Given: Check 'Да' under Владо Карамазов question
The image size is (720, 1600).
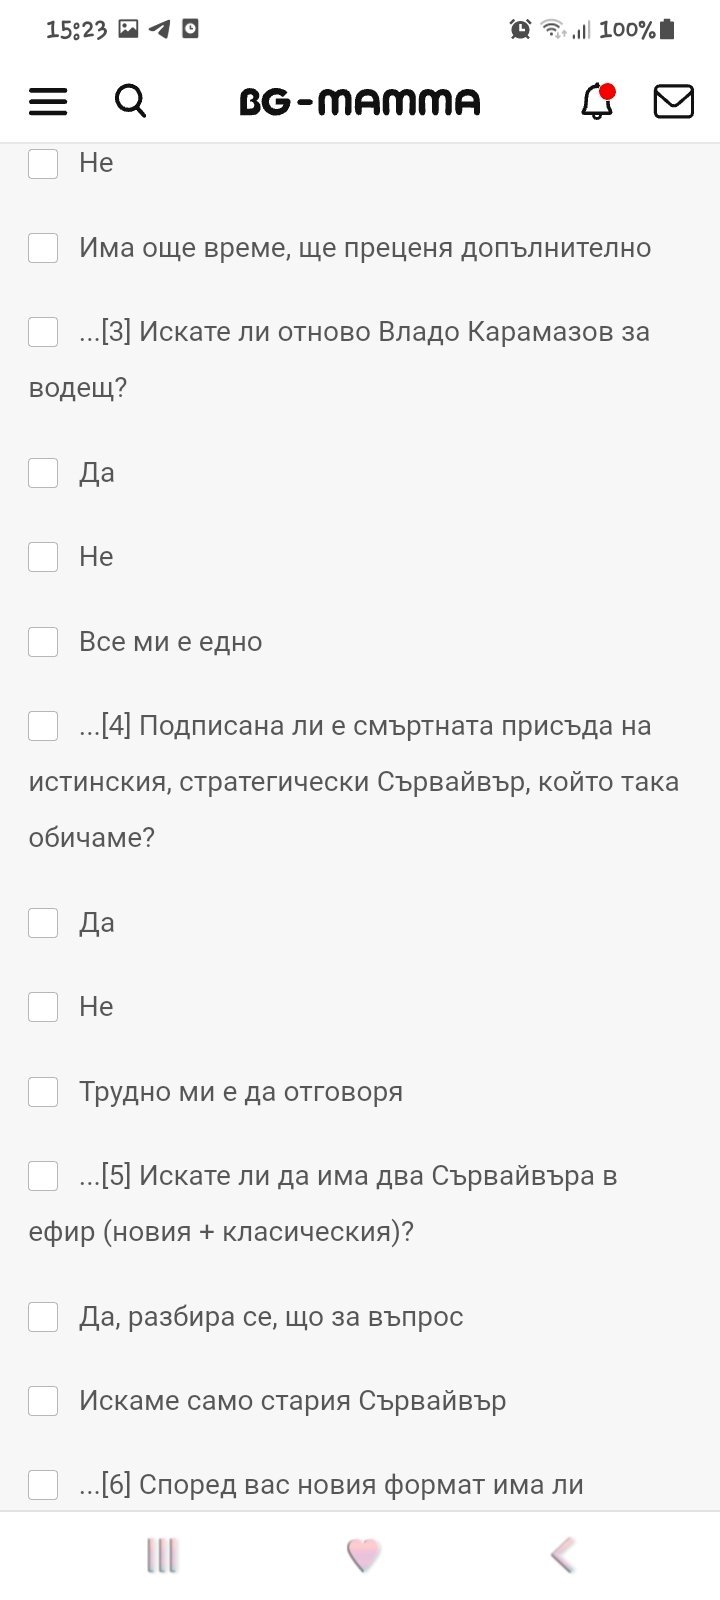Looking at the screenshot, I should point(43,472).
